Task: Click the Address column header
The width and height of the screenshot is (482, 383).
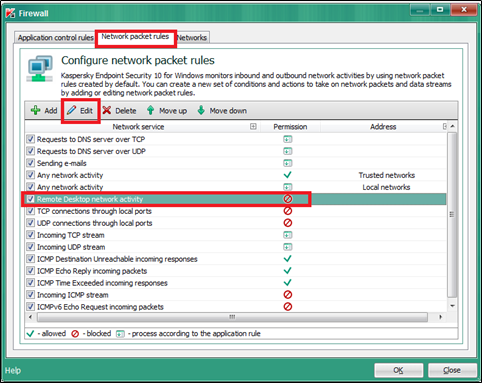Action: pyautogui.click(x=383, y=127)
